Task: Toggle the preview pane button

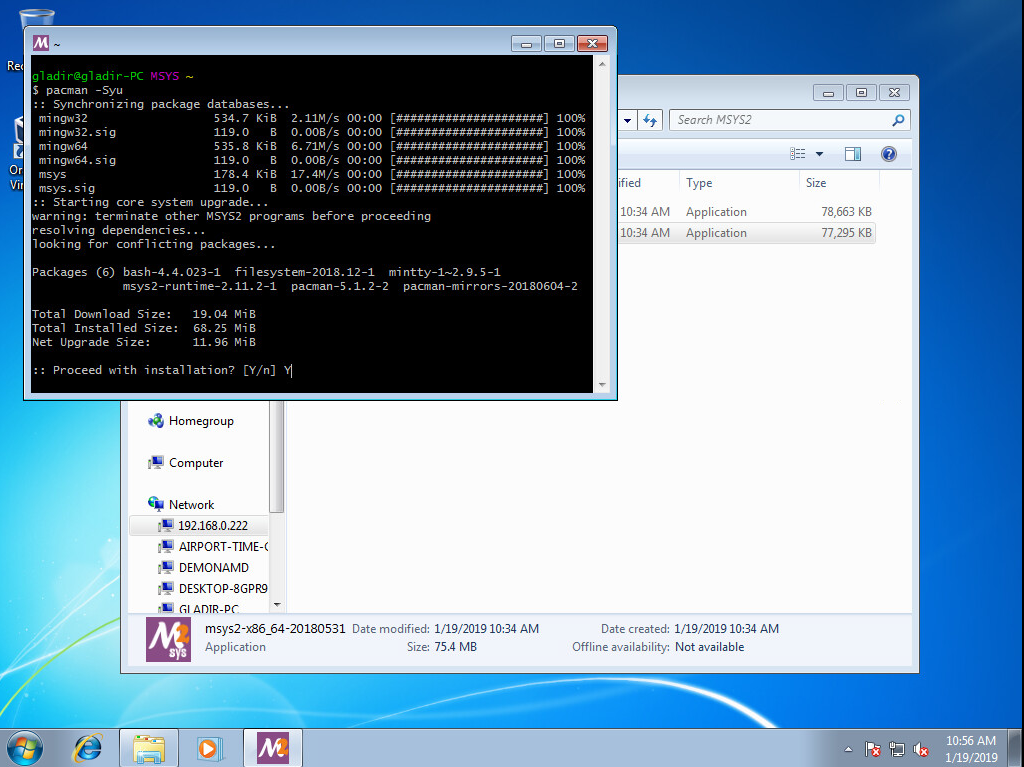Action: (852, 154)
